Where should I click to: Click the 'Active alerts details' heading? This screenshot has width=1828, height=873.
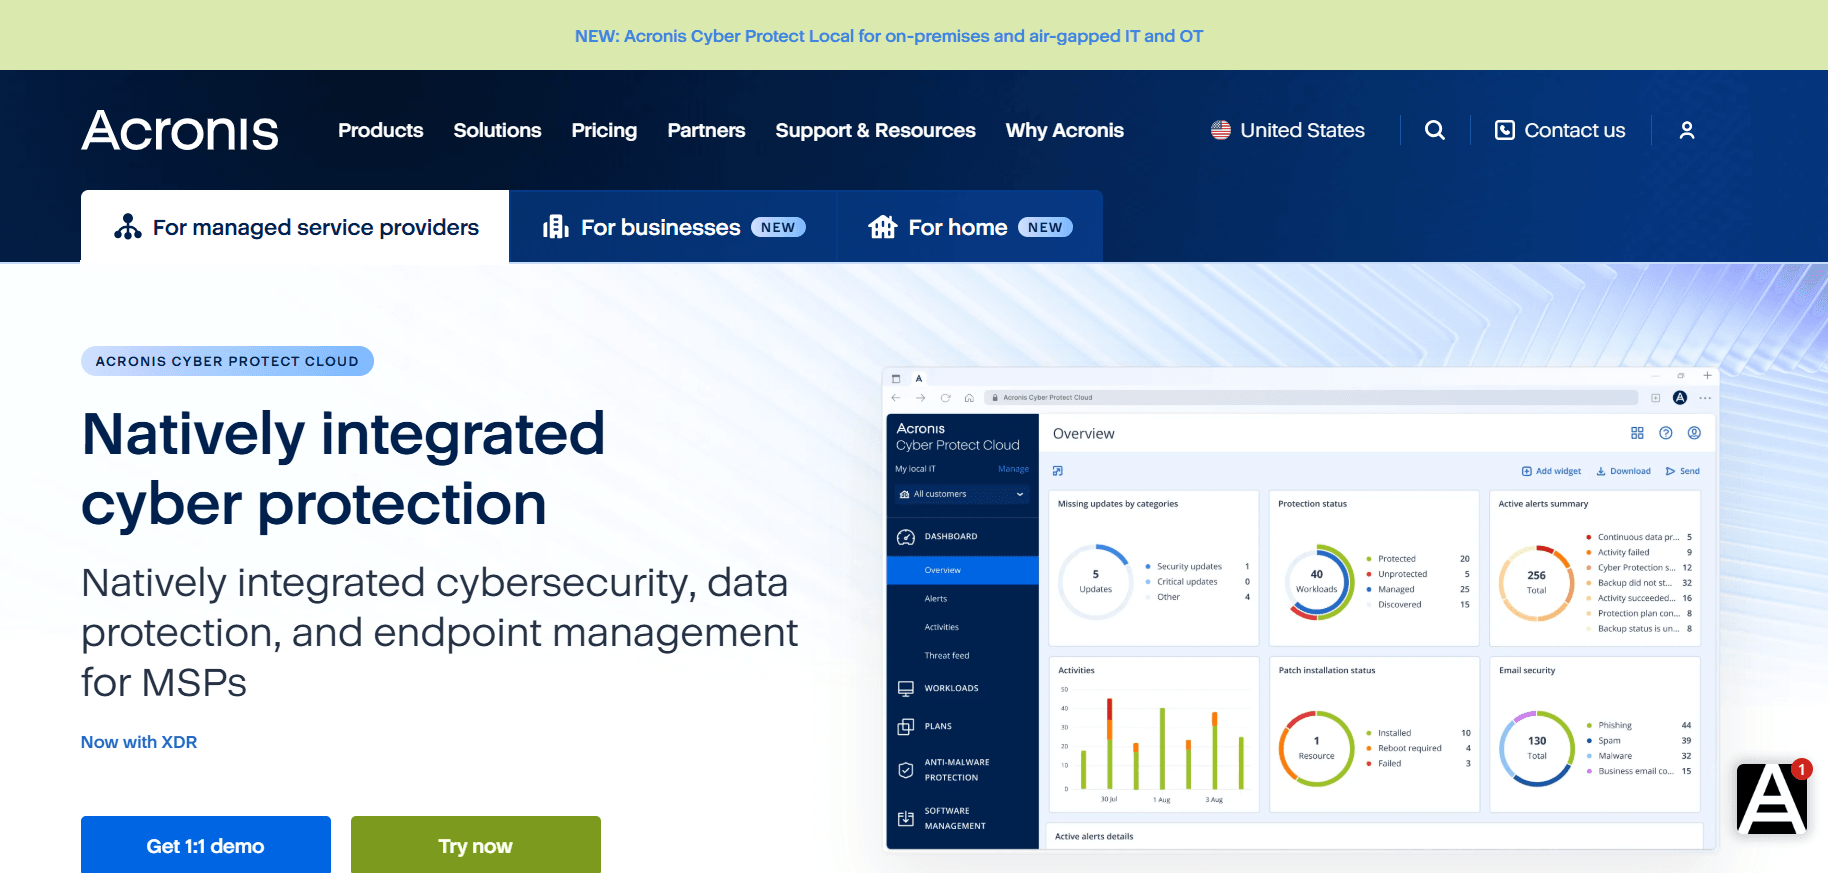pyautogui.click(x=1094, y=837)
